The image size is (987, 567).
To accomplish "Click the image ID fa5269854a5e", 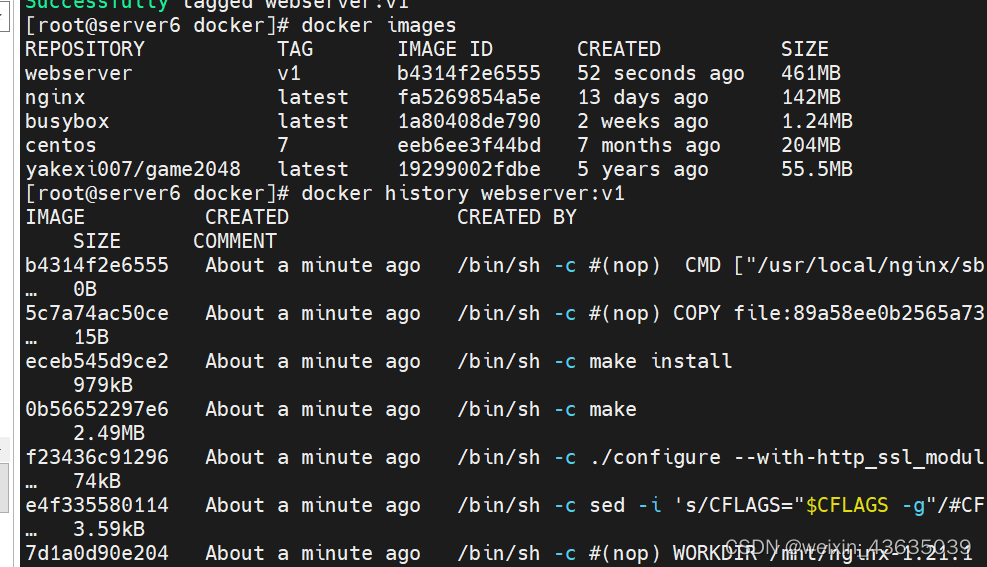I will pos(469,98).
